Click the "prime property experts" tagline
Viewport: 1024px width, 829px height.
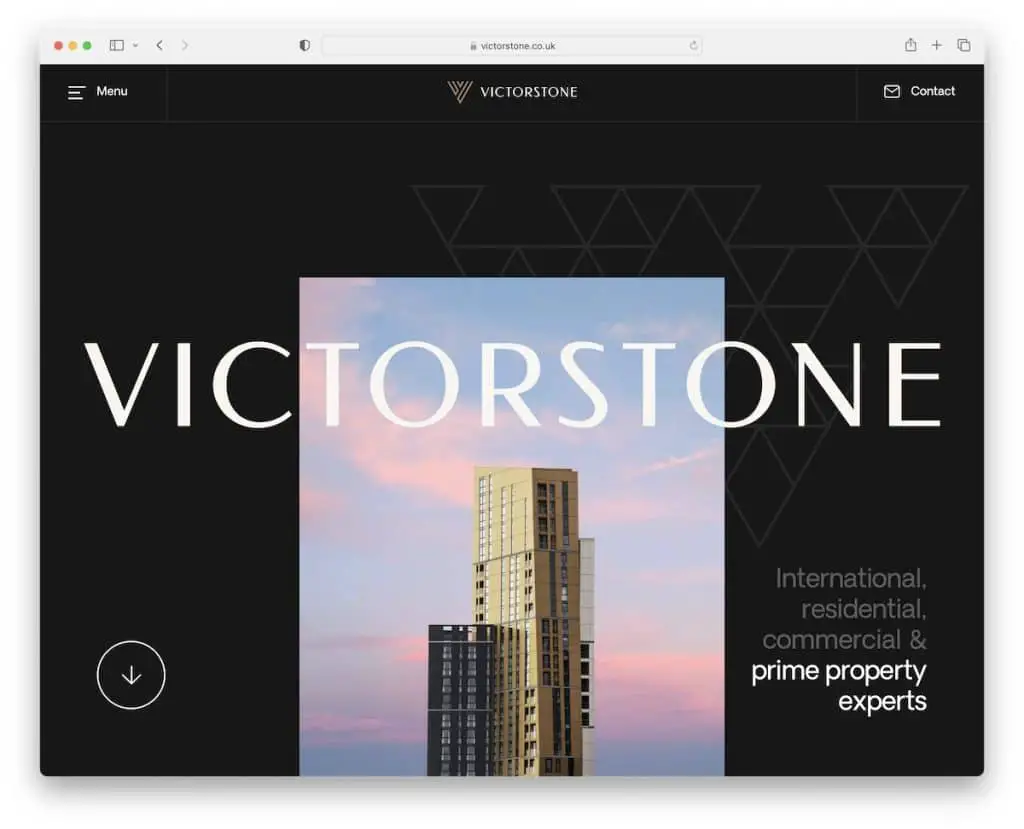click(839, 685)
